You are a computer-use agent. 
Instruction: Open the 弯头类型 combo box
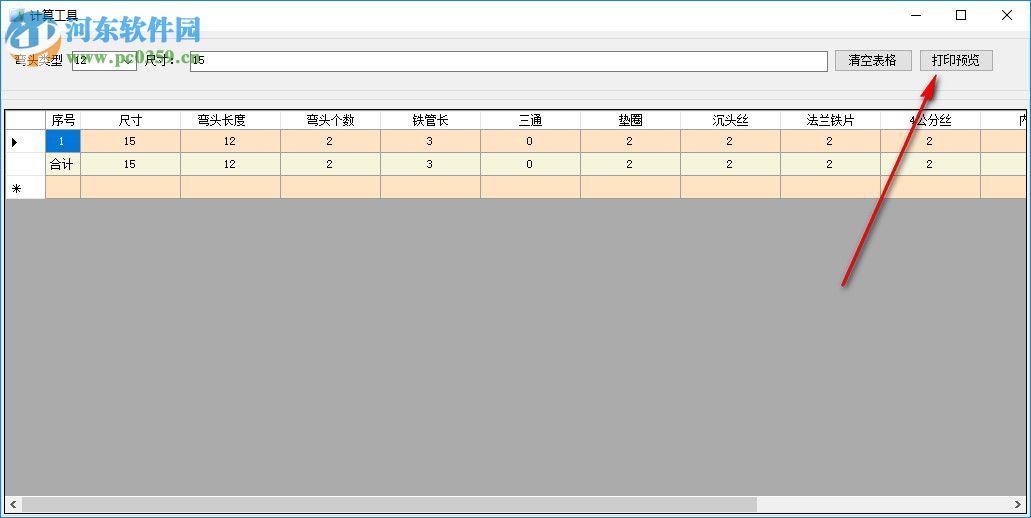point(104,60)
